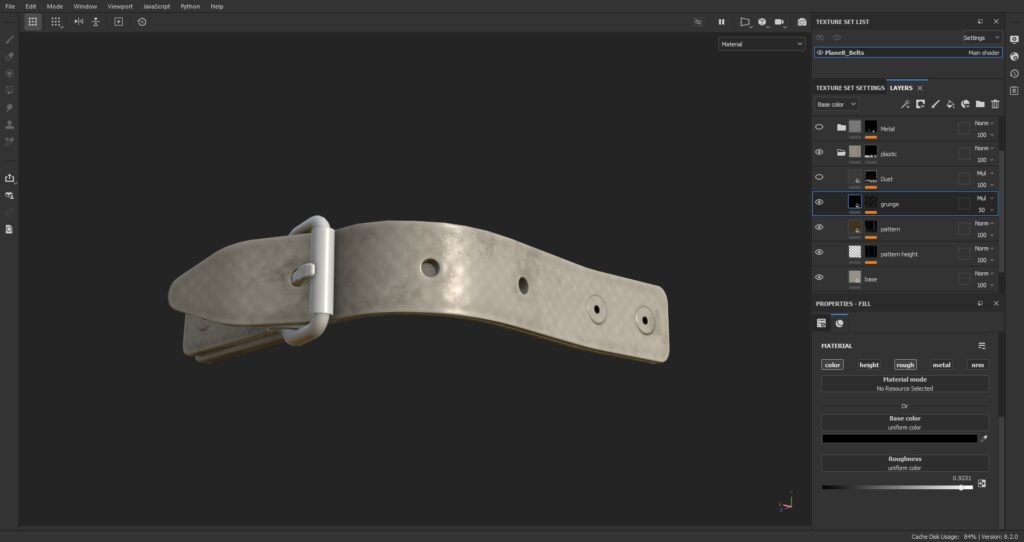Screen dimensions: 1024x542
Task: Toggle horizontal symmetry mirror icon
Action: coord(79,22)
